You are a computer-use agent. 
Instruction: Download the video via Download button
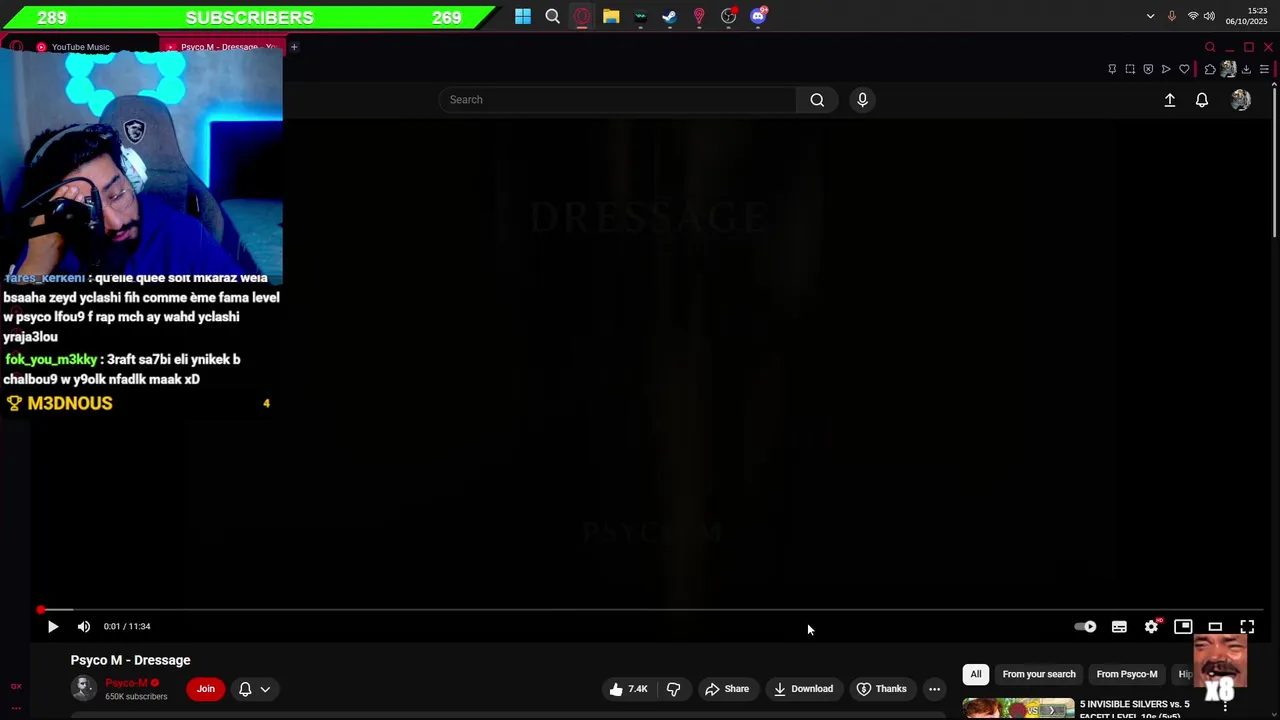point(803,688)
